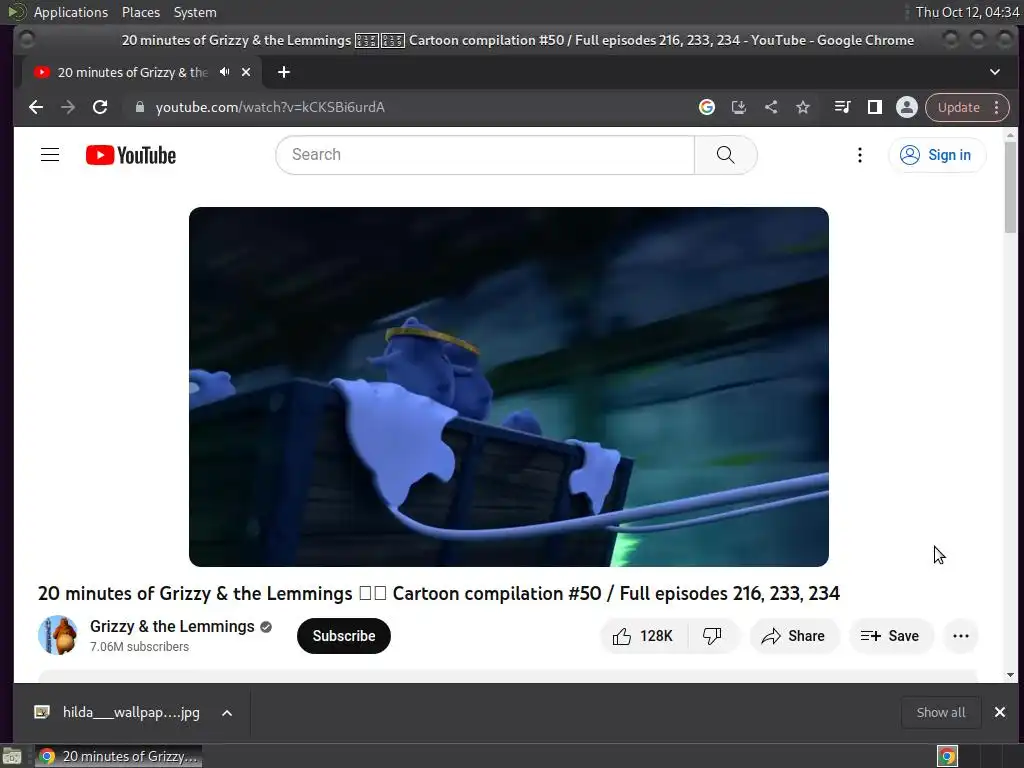1024x768 pixels.
Task: Click the page vertical scrollbar thumb
Action: (x=1010, y=187)
